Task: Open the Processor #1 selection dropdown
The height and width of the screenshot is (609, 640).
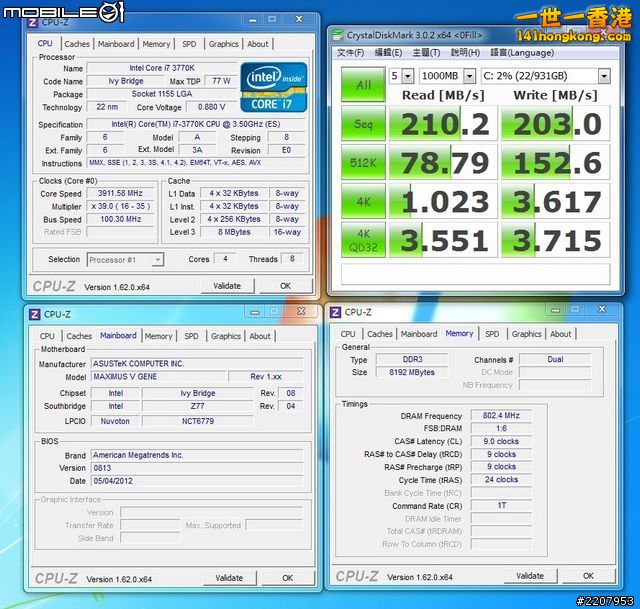Action: click(127, 260)
